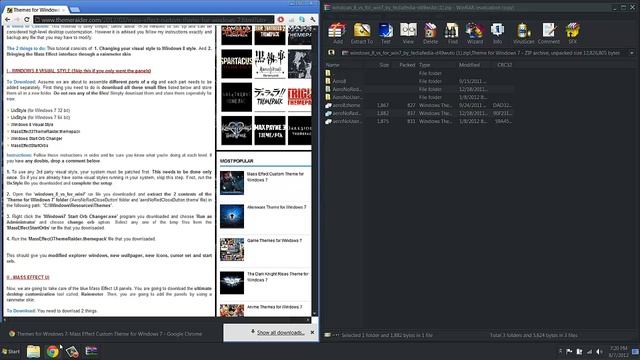The image size is (640, 360).
Task: Click the WinRAR taskbar icon
Action: [91, 351]
